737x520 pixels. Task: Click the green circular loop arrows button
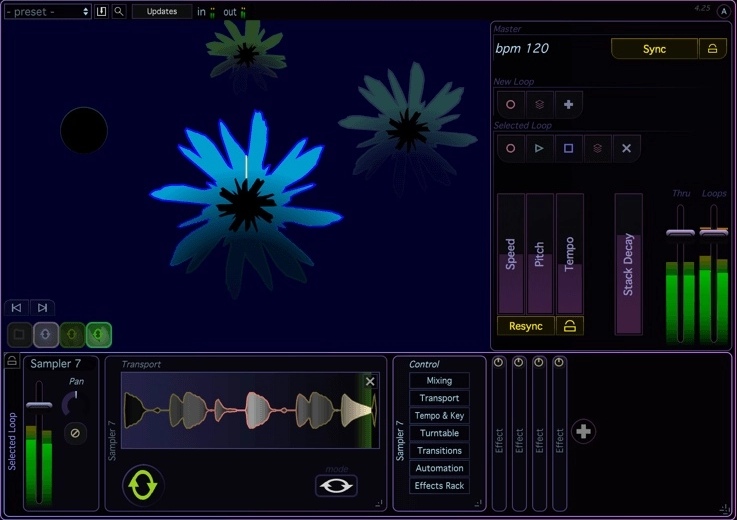(x=143, y=485)
